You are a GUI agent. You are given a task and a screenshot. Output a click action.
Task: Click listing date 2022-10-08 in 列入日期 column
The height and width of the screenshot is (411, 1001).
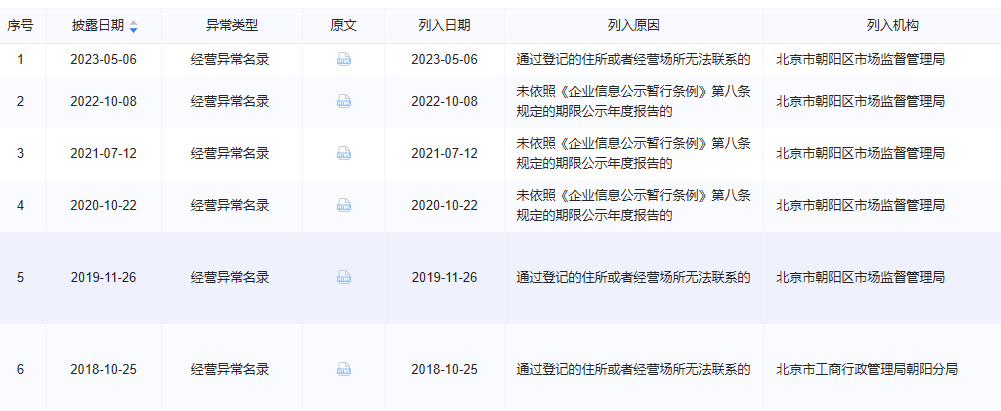click(x=444, y=101)
